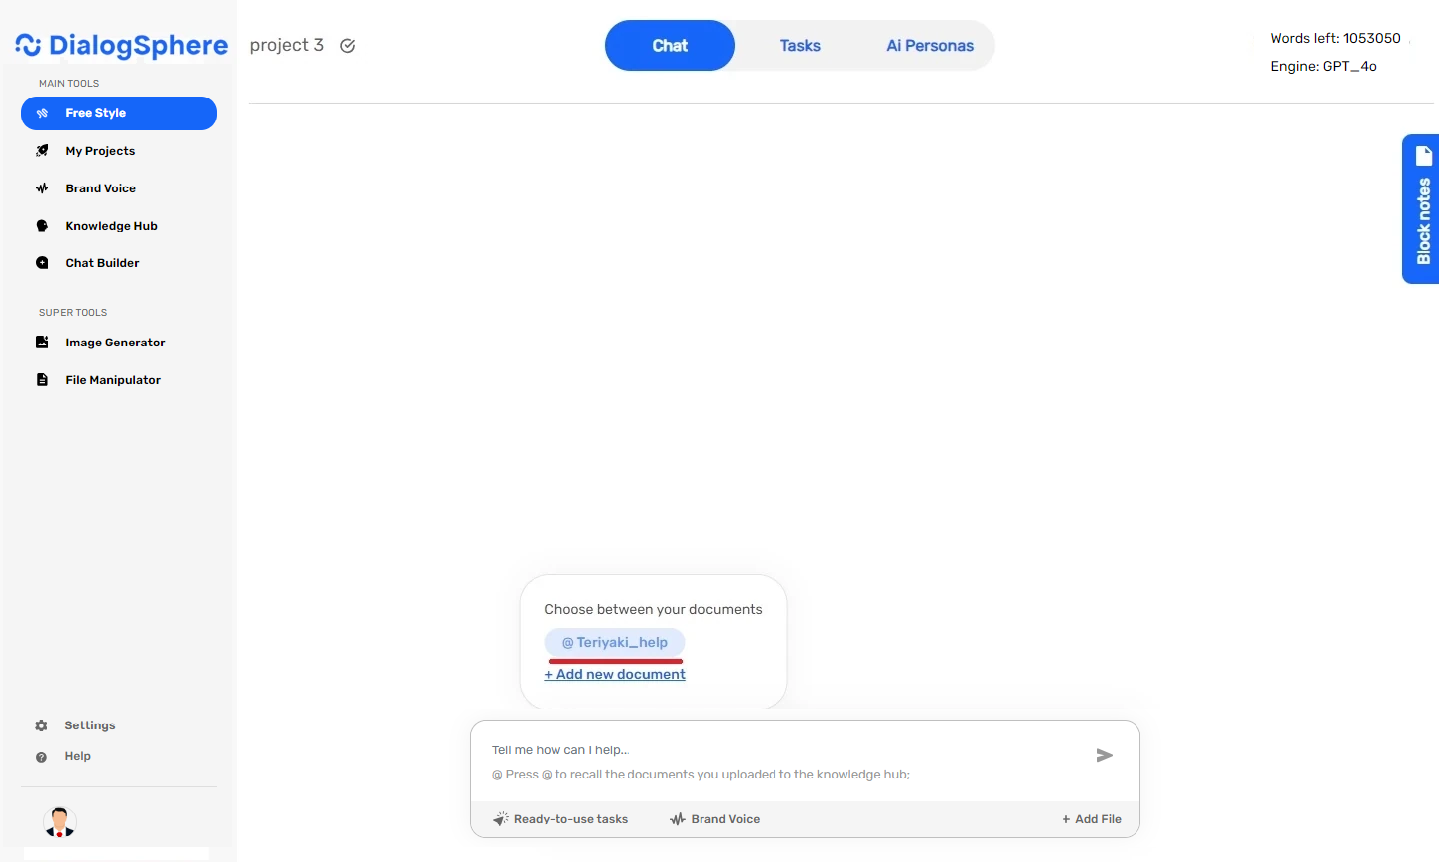Click the My Projects rocket icon
This screenshot has height=862, width=1439.
42,151
